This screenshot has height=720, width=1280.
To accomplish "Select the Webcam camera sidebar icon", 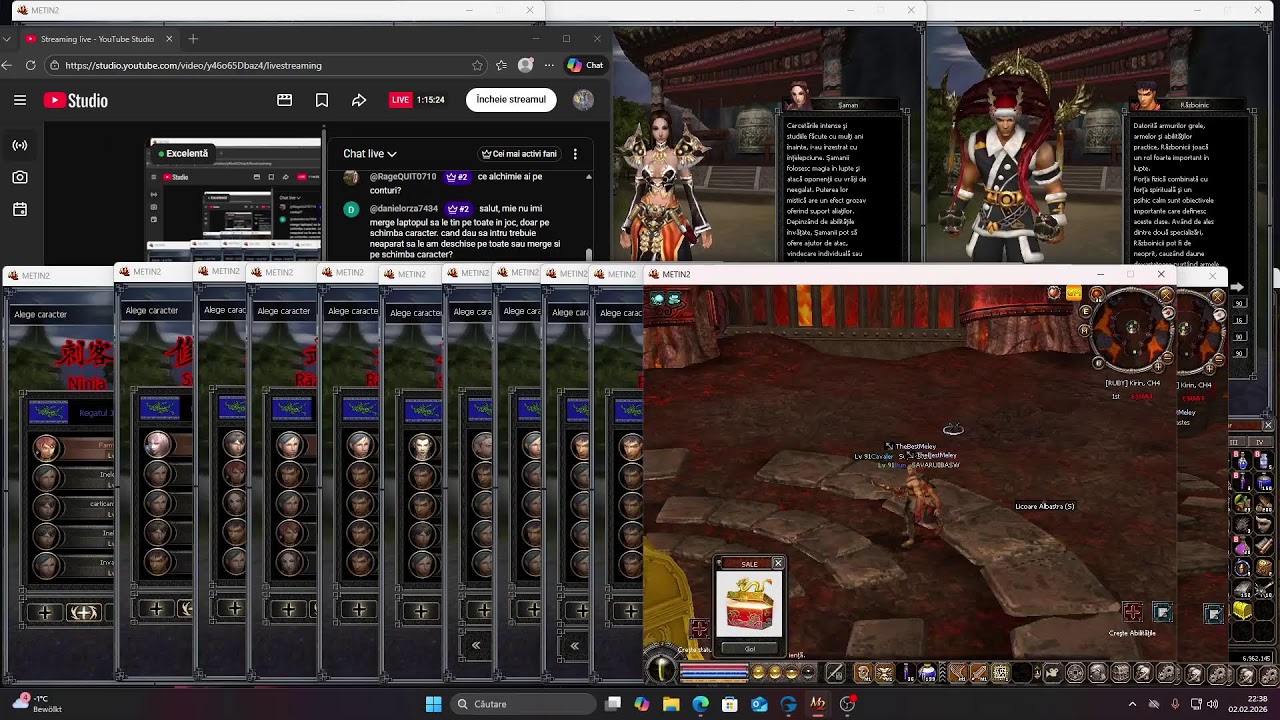I will click(20, 177).
